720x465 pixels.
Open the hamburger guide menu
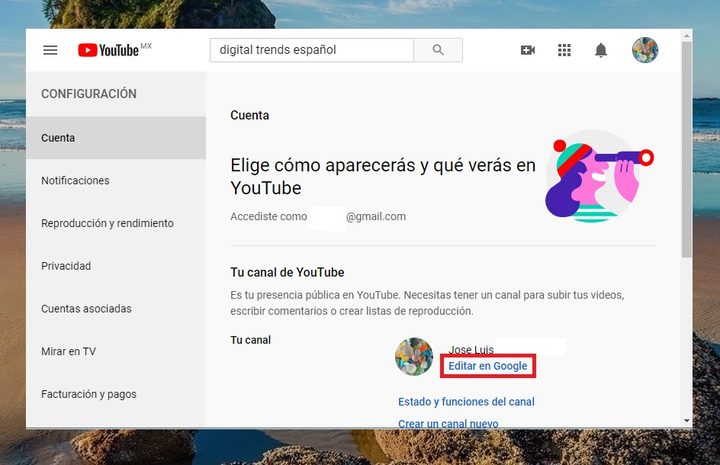[51, 50]
